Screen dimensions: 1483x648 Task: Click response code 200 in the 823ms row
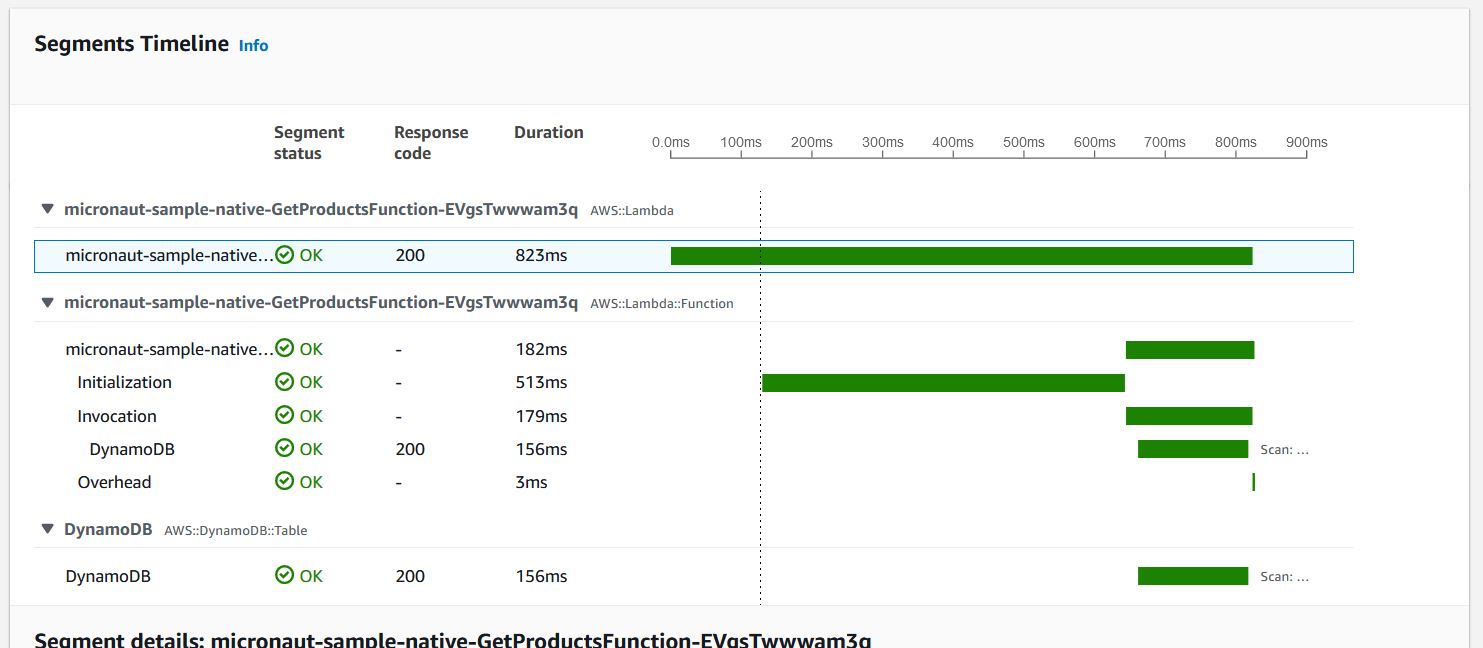[x=410, y=255]
